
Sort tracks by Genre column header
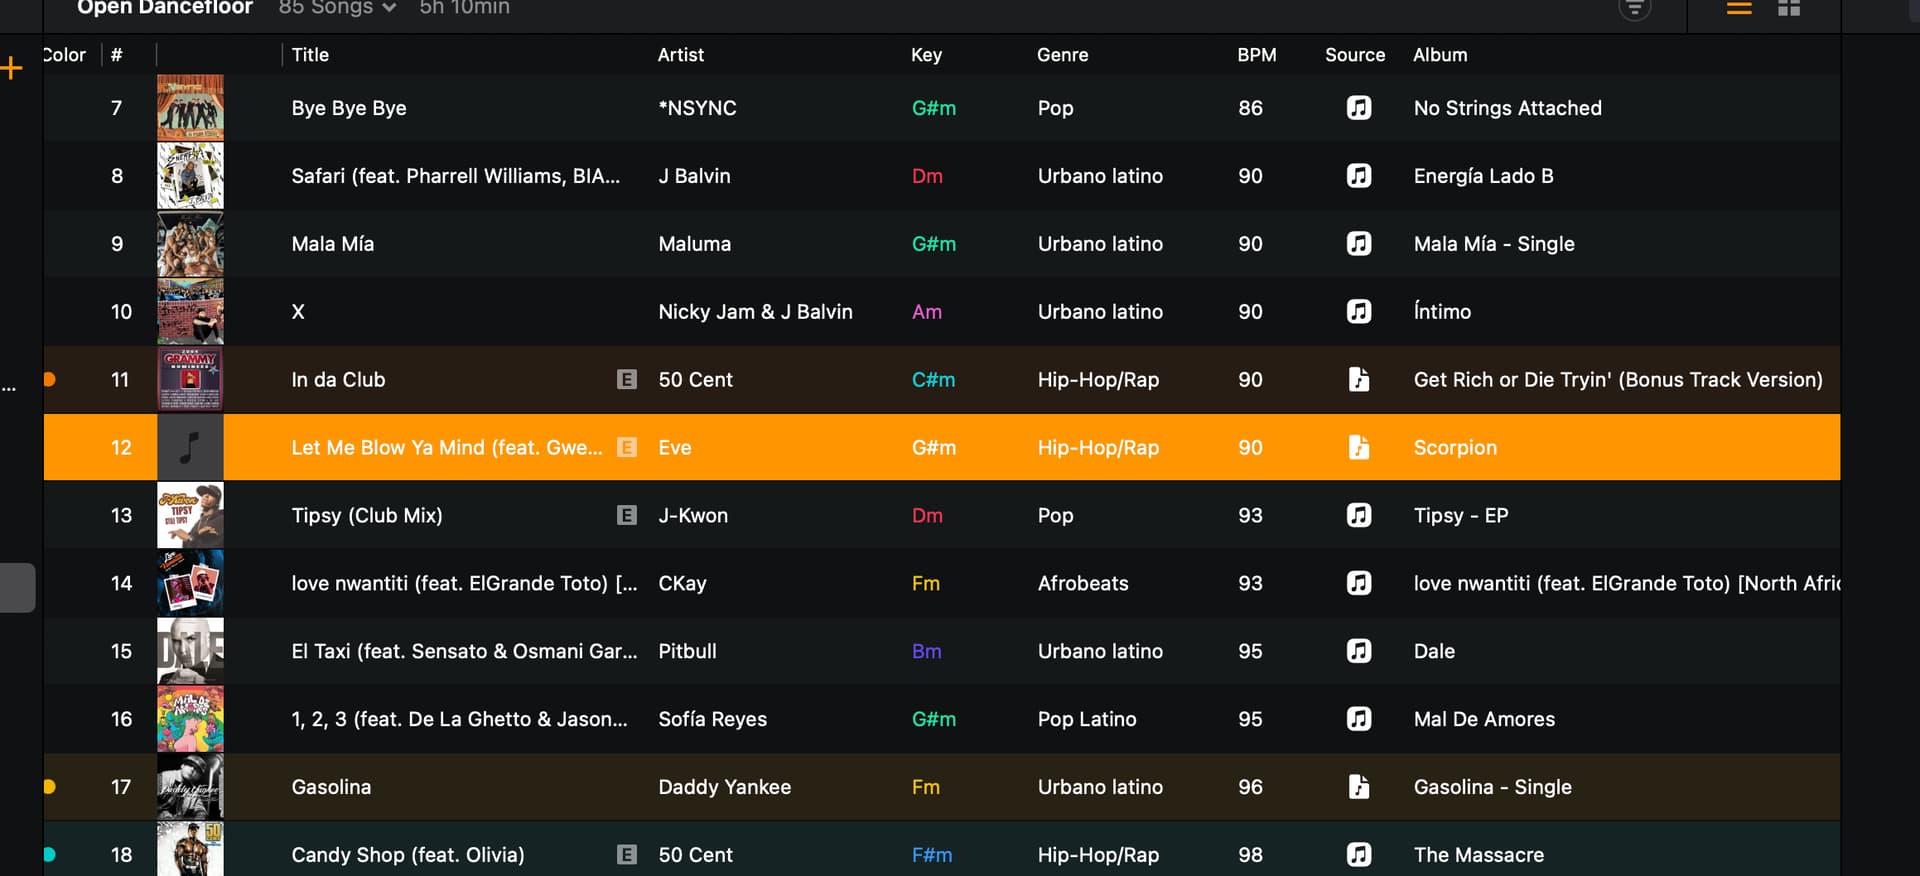tap(1062, 55)
